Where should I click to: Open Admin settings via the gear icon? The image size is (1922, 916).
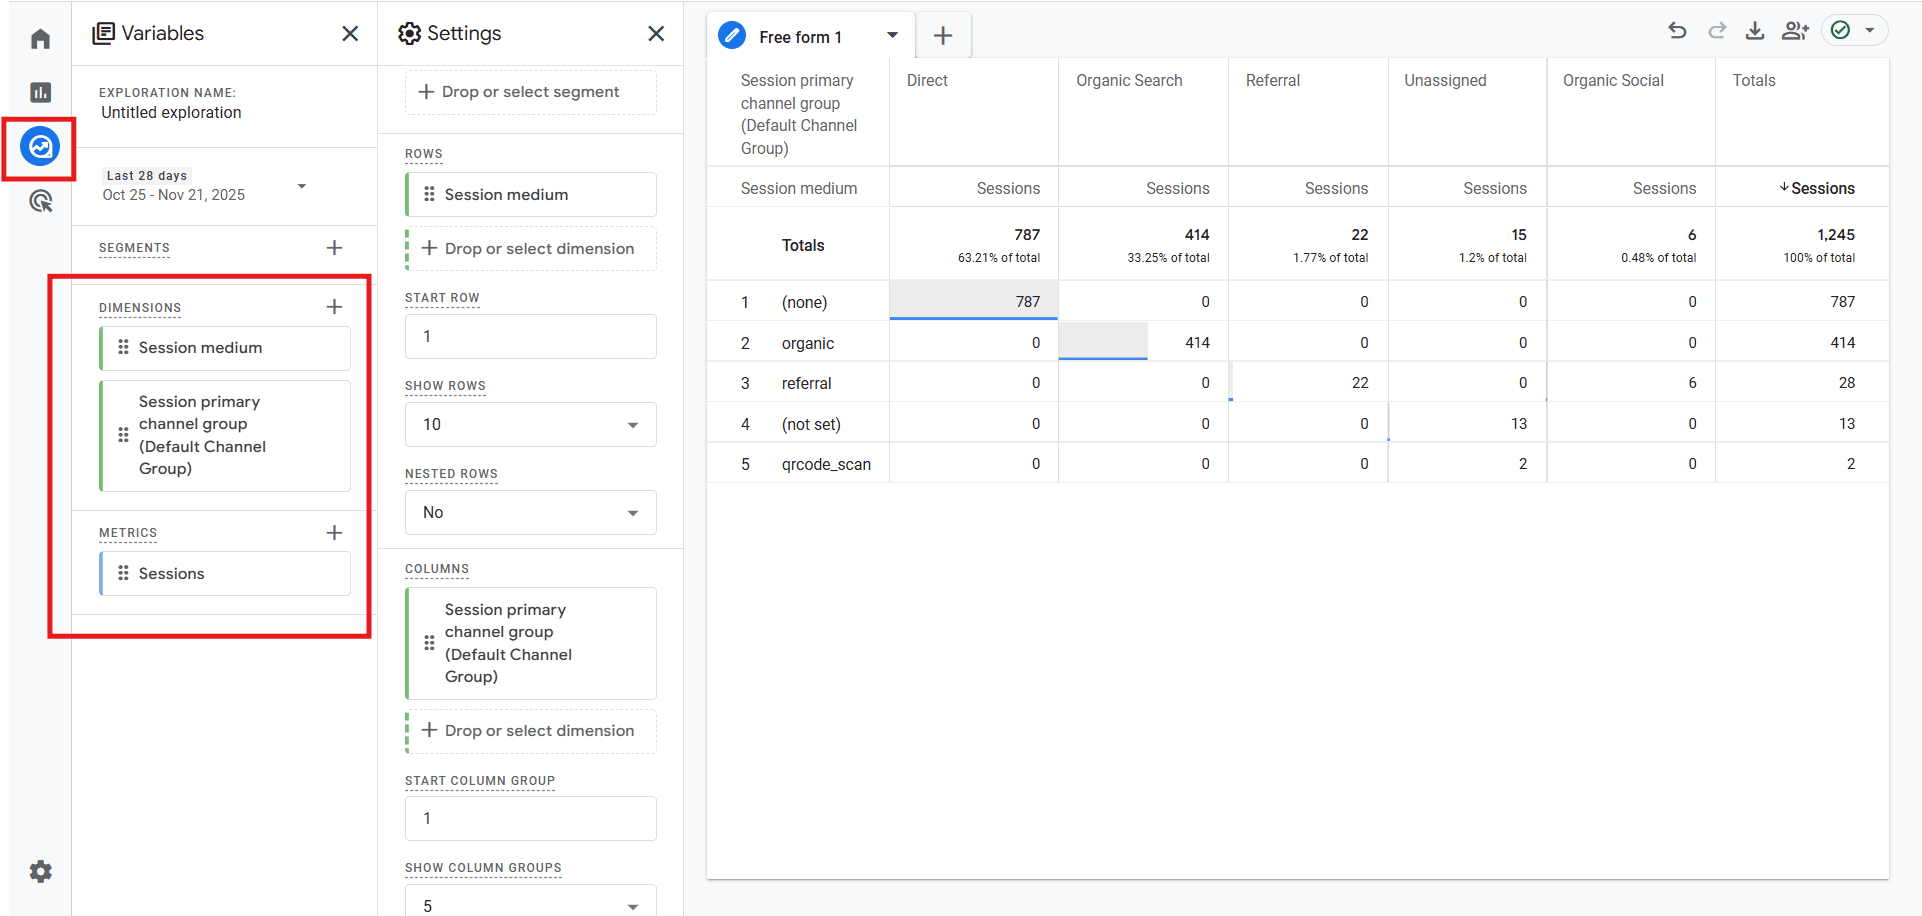tap(40, 871)
